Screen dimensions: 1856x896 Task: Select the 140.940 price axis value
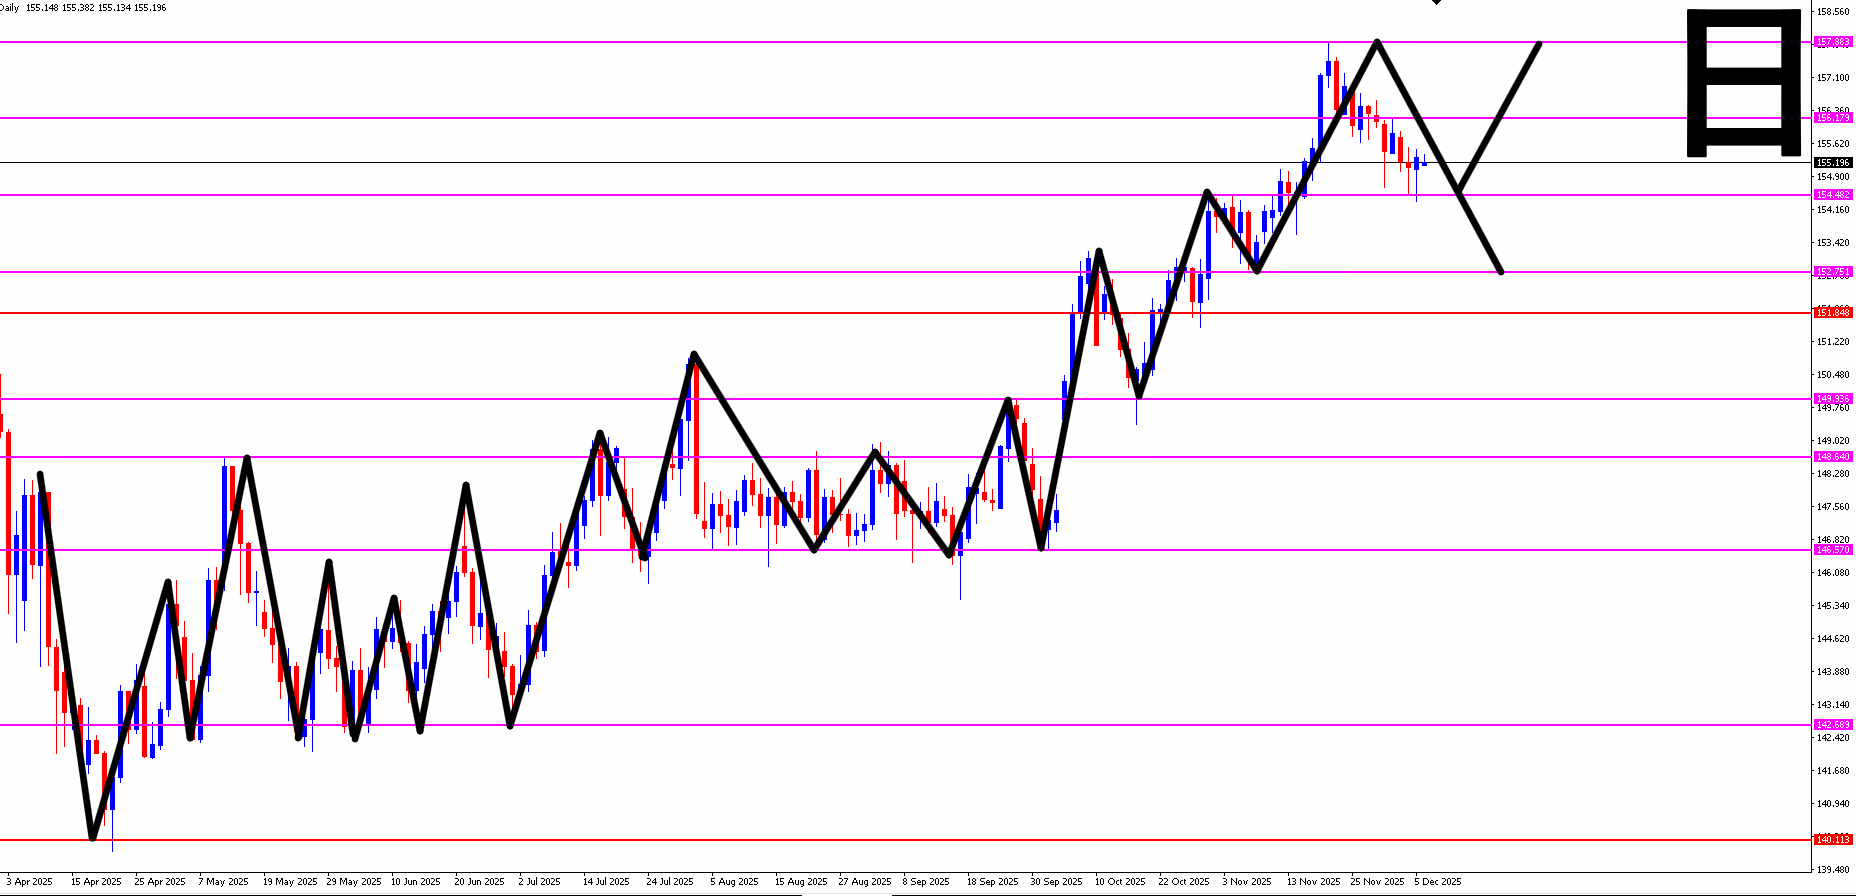click(x=1833, y=804)
